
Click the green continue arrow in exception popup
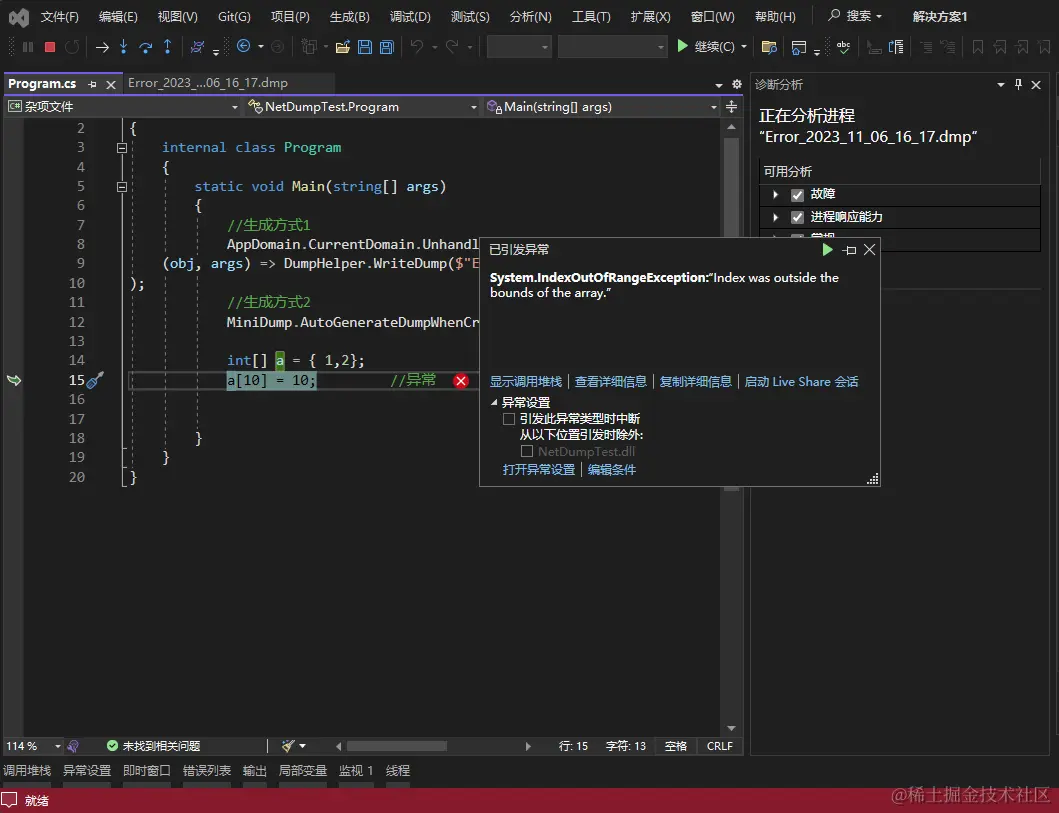click(x=827, y=250)
